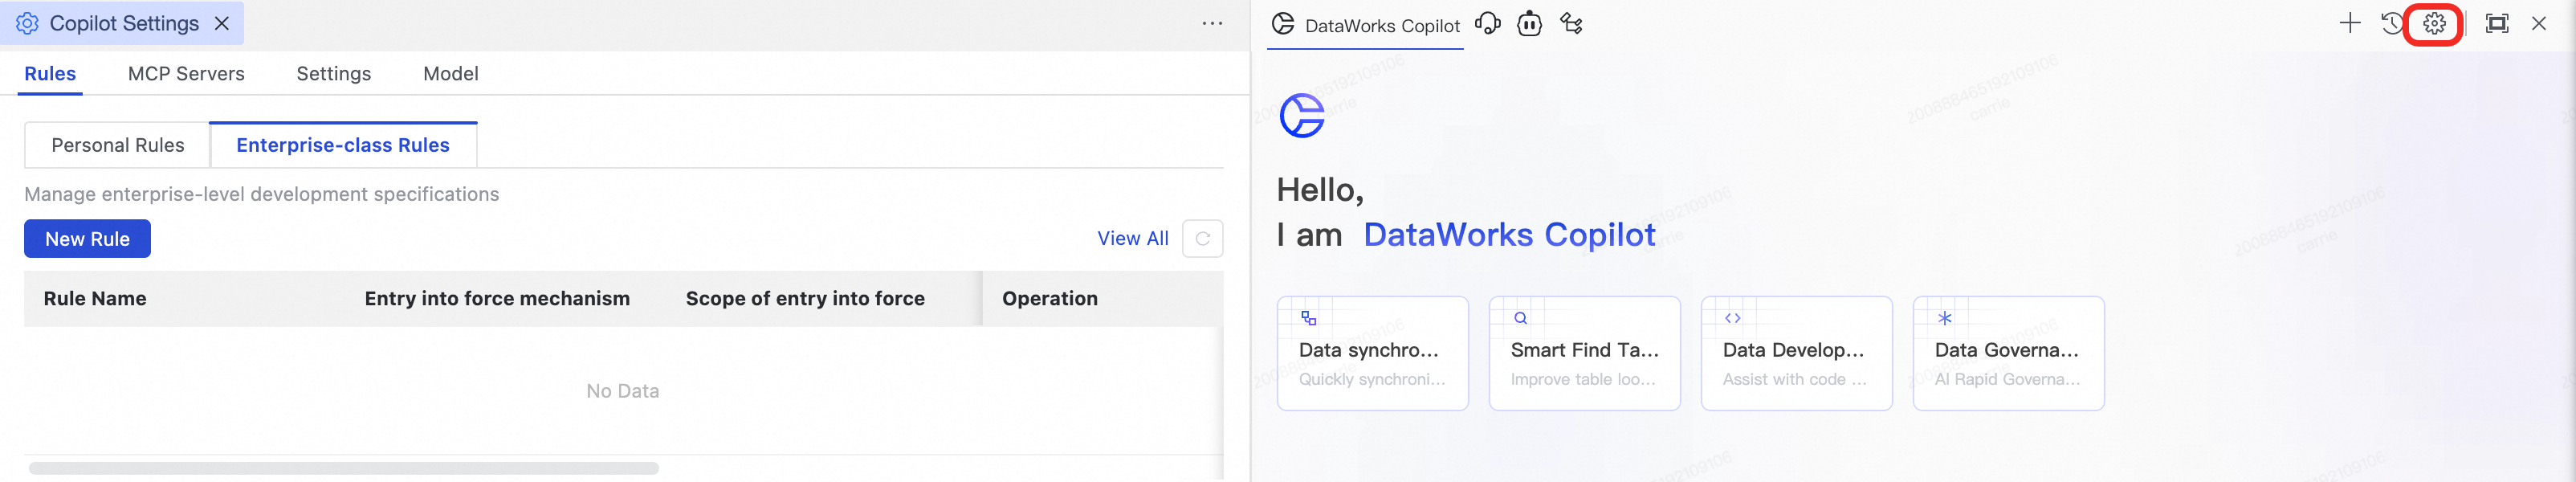Open the Data Development suggestion card
Viewport: 2576px width, 482px height.
tap(1796, 353)
